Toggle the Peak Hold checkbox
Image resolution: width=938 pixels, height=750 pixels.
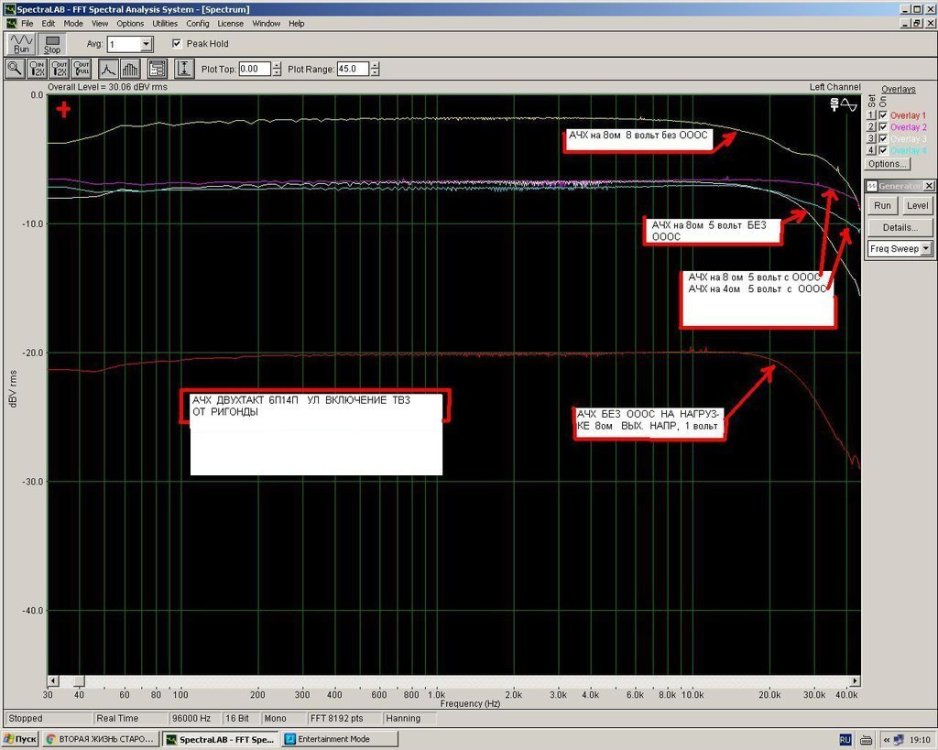[177, 44]
